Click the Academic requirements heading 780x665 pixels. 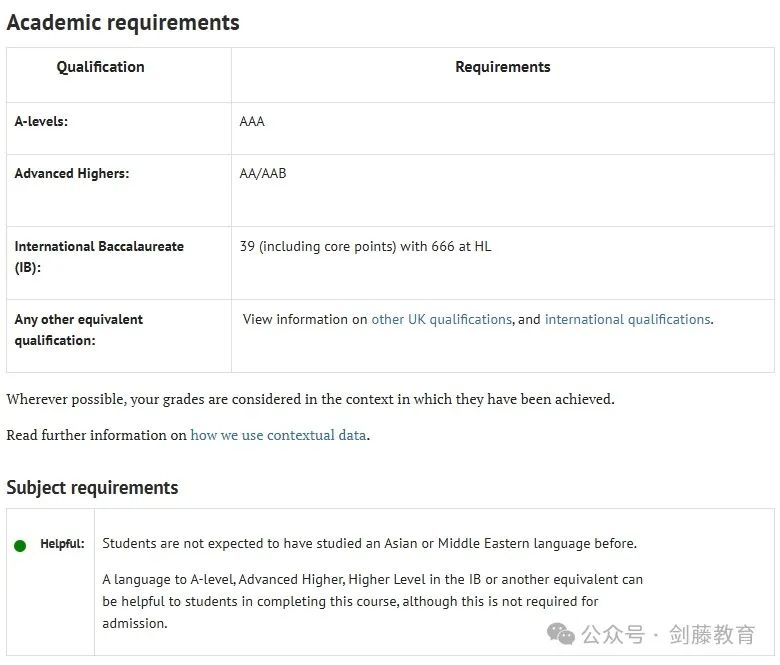tap(123, 23)
